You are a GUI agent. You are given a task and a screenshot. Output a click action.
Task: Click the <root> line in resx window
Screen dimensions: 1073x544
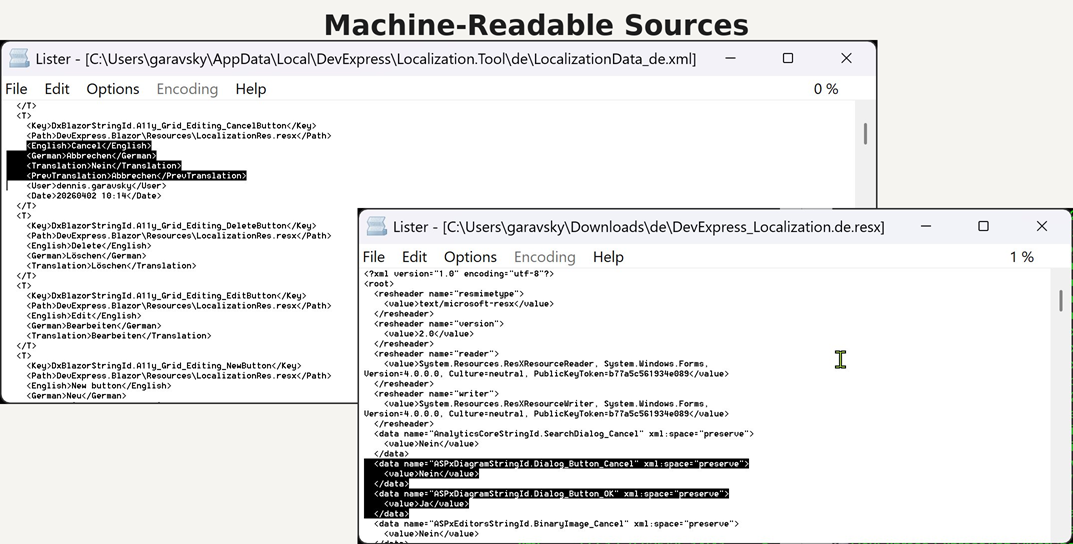click(379, 284)
